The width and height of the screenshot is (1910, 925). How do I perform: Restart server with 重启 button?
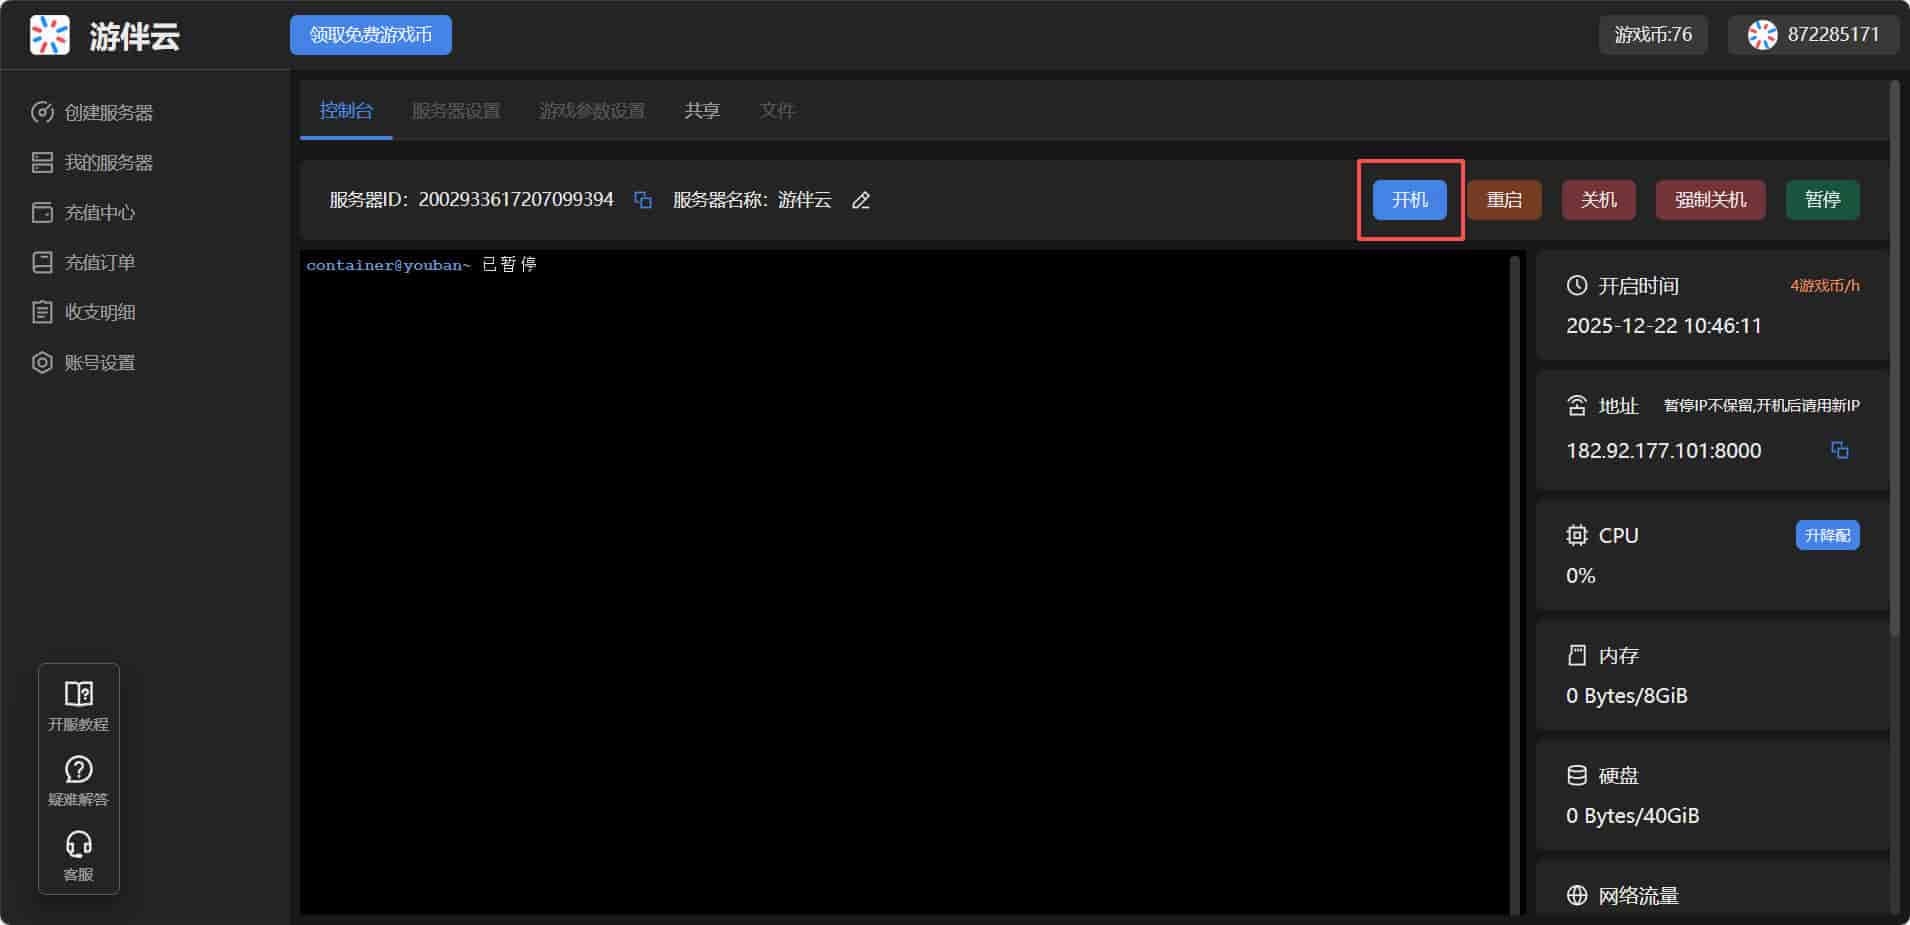(x=1504, y=200)
